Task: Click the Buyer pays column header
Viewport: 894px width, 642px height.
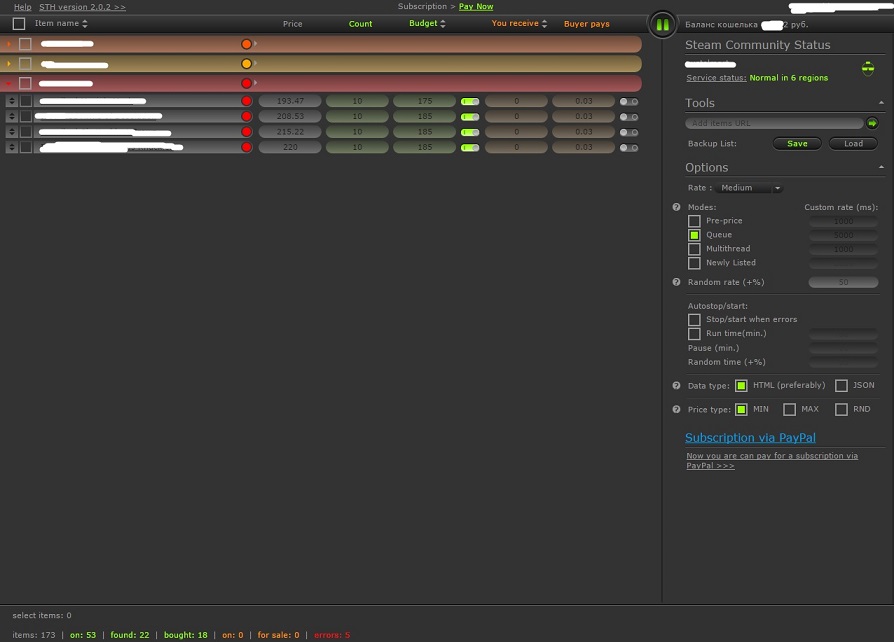Action: coord(587,24)
